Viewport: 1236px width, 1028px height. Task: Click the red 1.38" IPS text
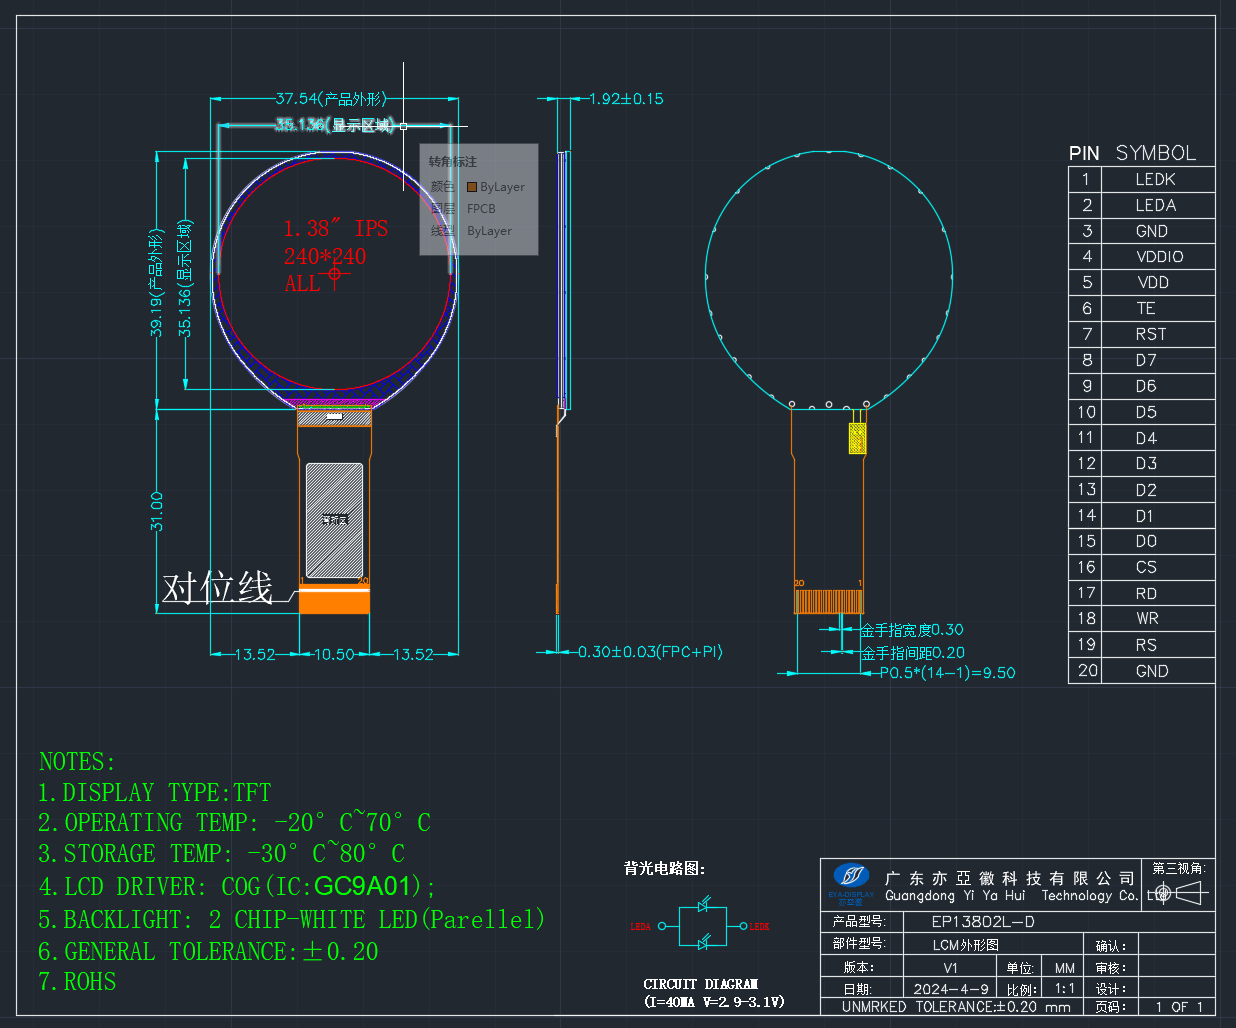(x=336, y=228)
